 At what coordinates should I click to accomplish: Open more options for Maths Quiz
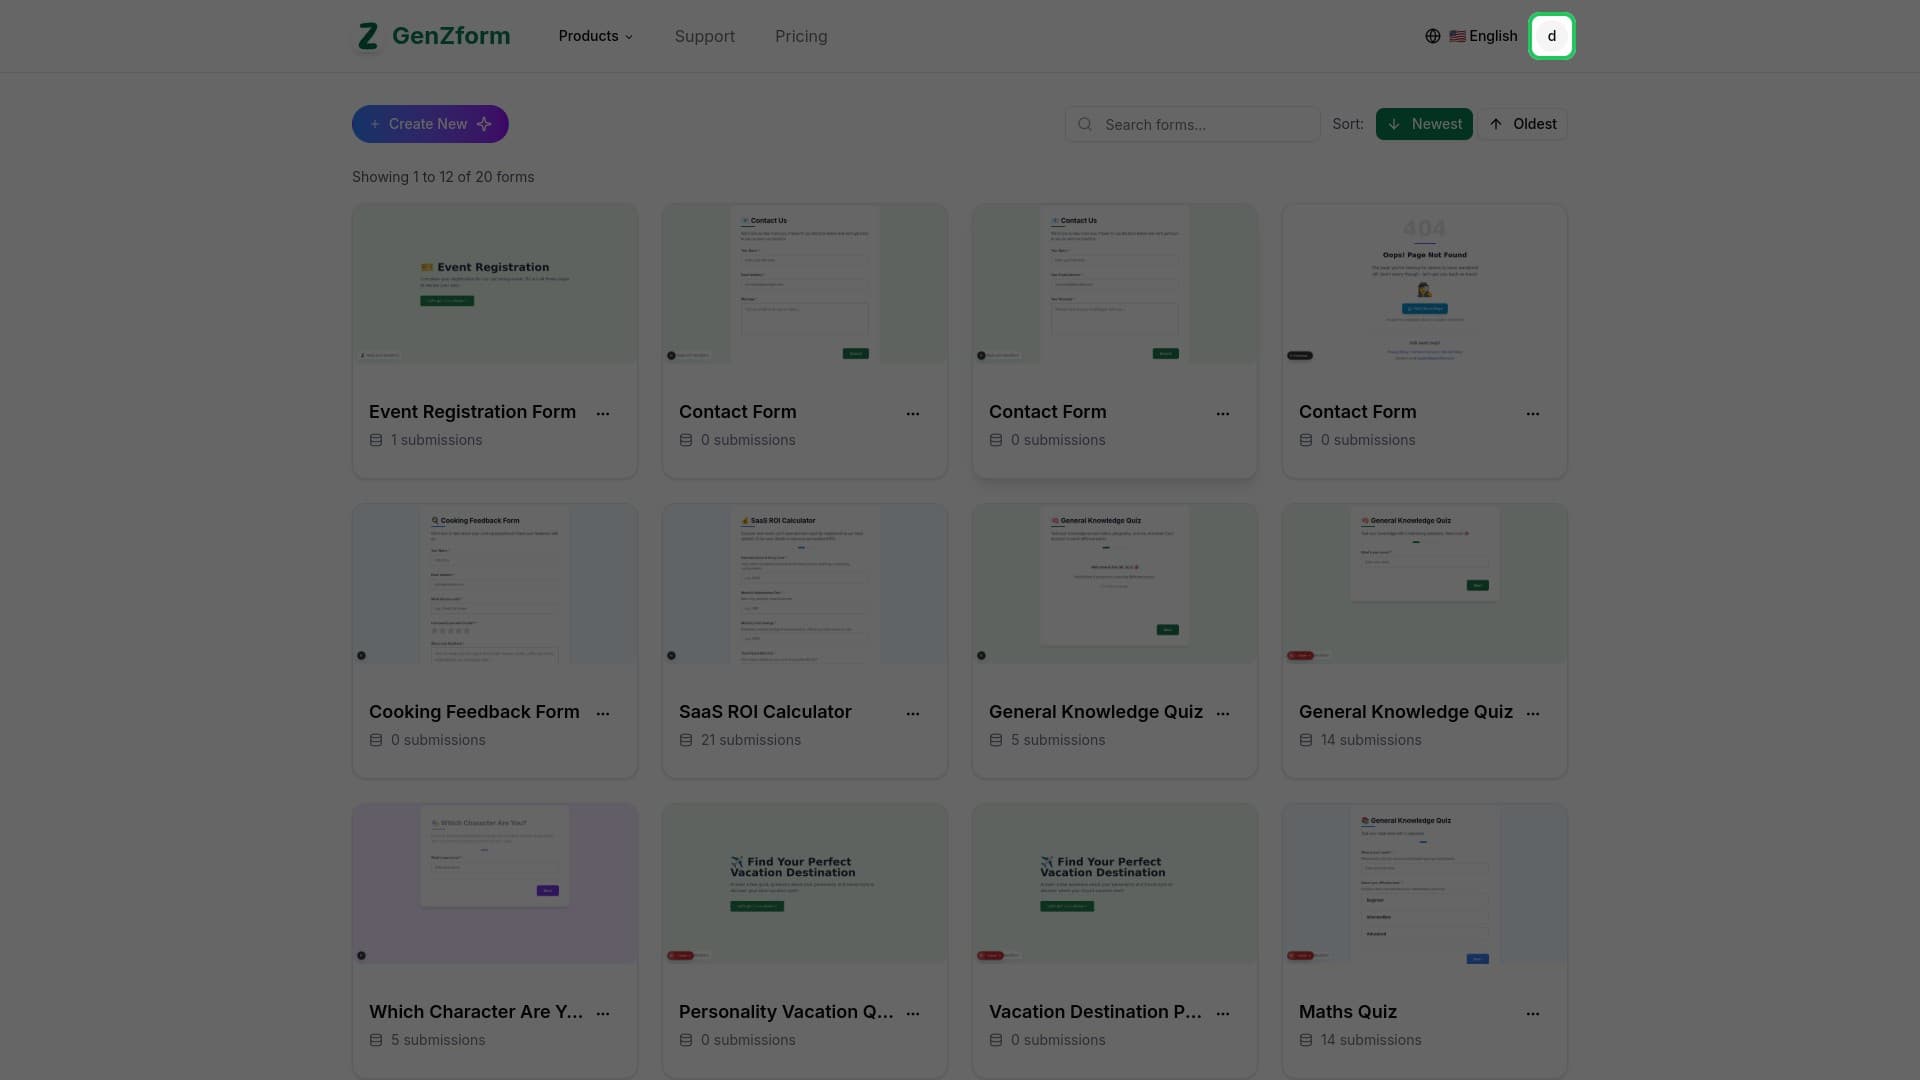[1532, 1013]
